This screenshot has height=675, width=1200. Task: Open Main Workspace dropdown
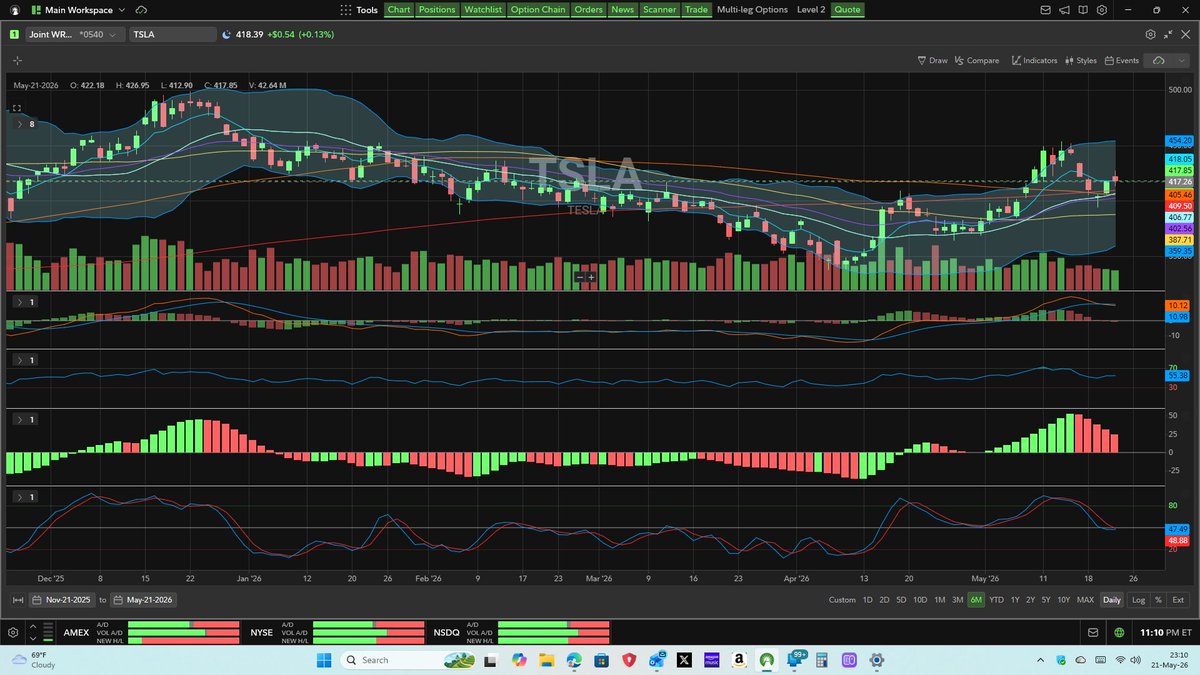[78, 10]
